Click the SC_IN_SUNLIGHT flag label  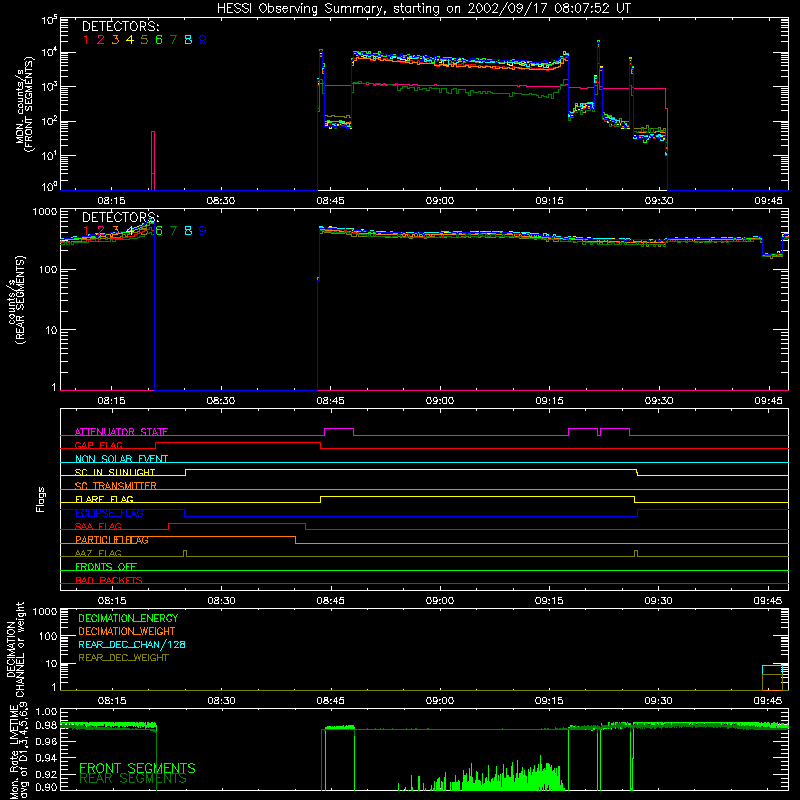pyautogui.click(x=115, y=472)
